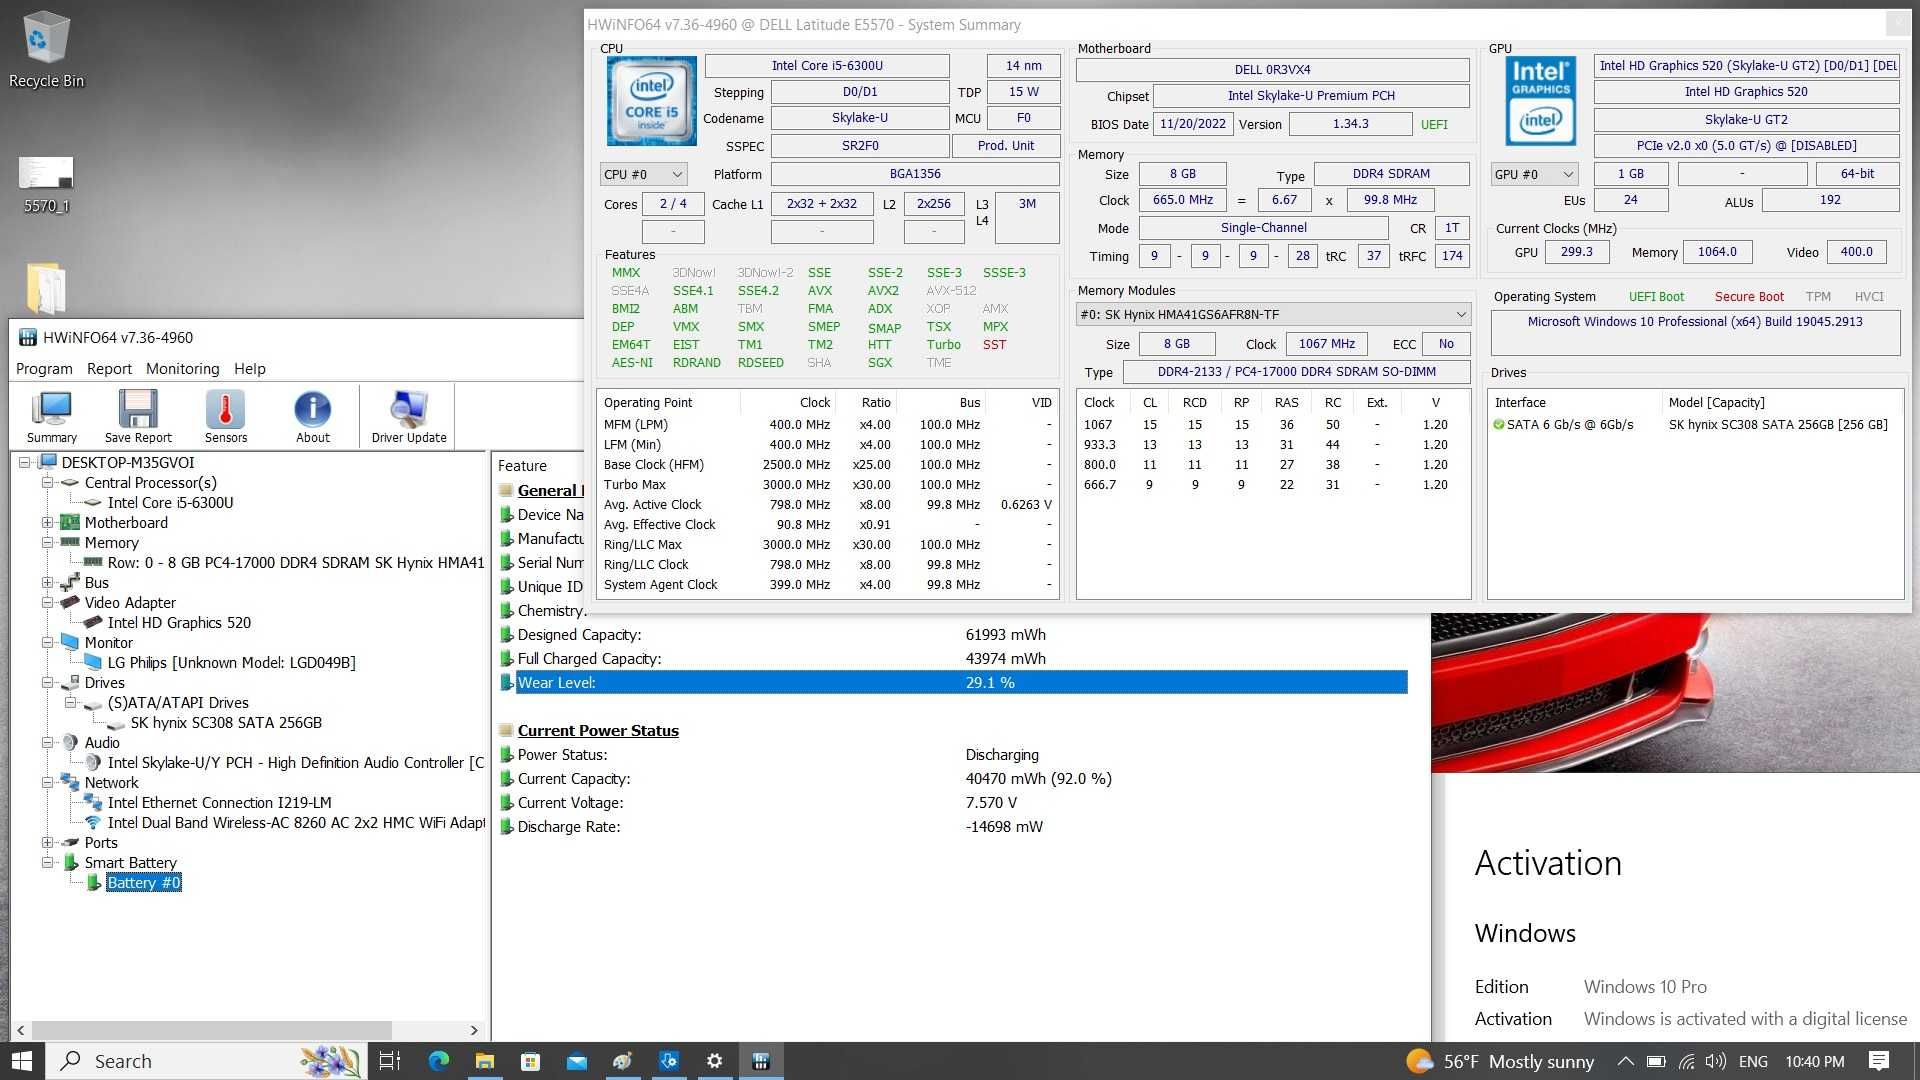Collapse the Smart Battery node
Image resolution: width=1920 pixels, height=1080 pixels.
[47, 862]
